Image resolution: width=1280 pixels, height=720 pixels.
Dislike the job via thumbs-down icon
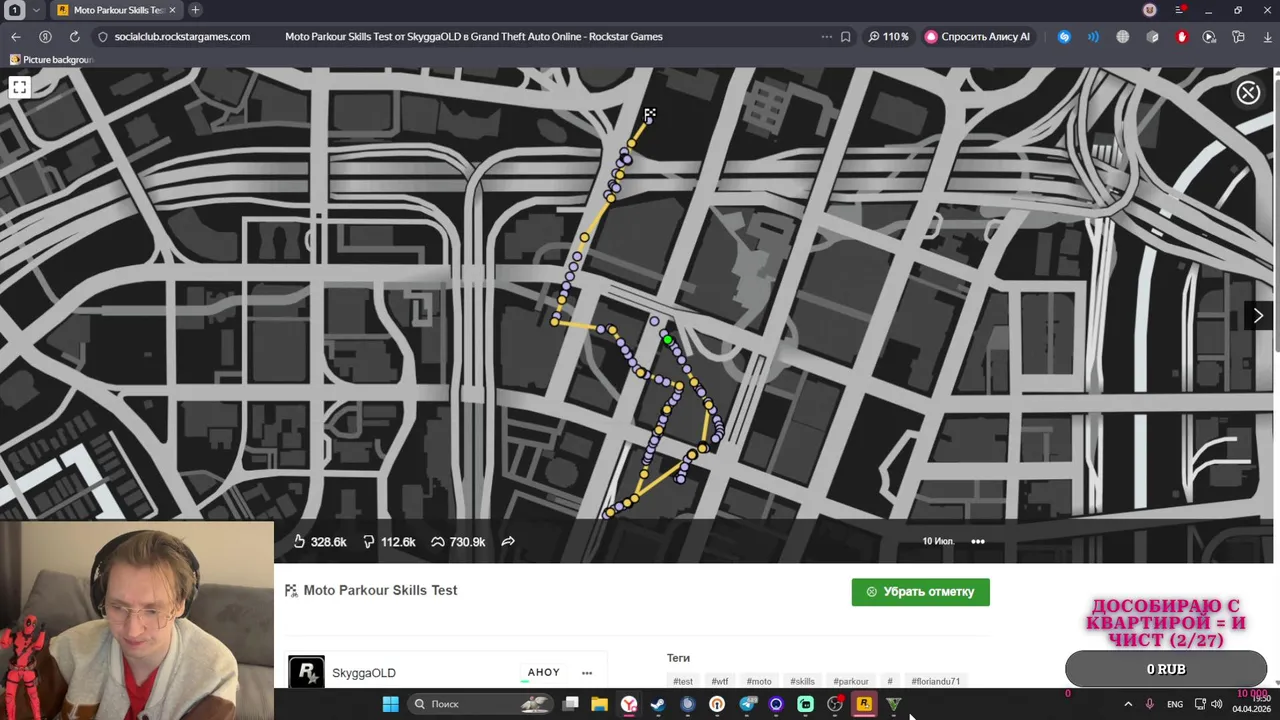pos(369,541)
